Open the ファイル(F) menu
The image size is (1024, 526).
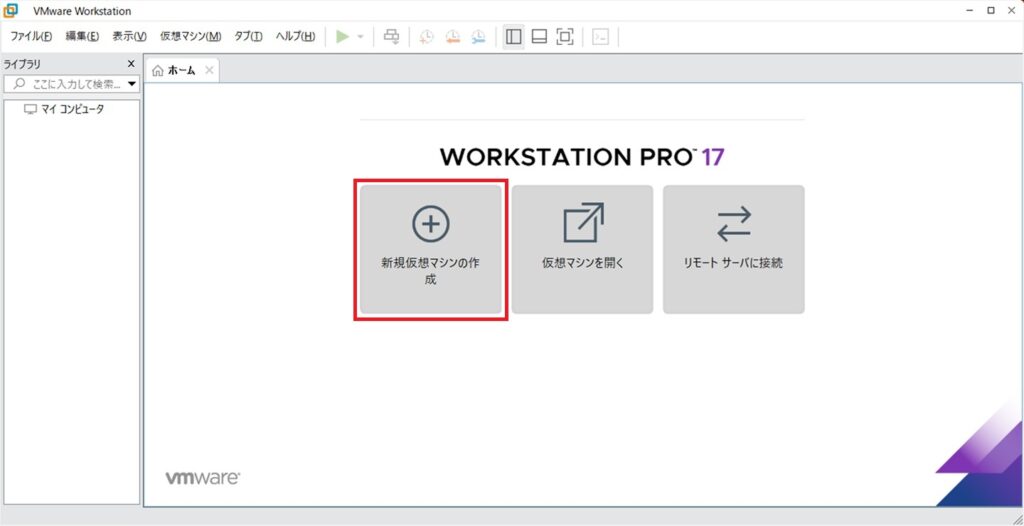(x=31, y=37)
